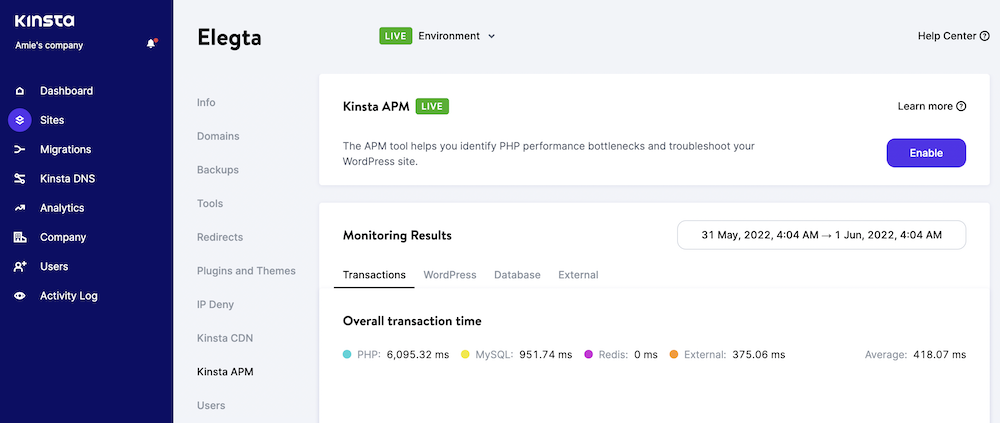This screenshot has height=423, width=1000.
Task: Click the Elegta site title
Action: pos(230,38)
